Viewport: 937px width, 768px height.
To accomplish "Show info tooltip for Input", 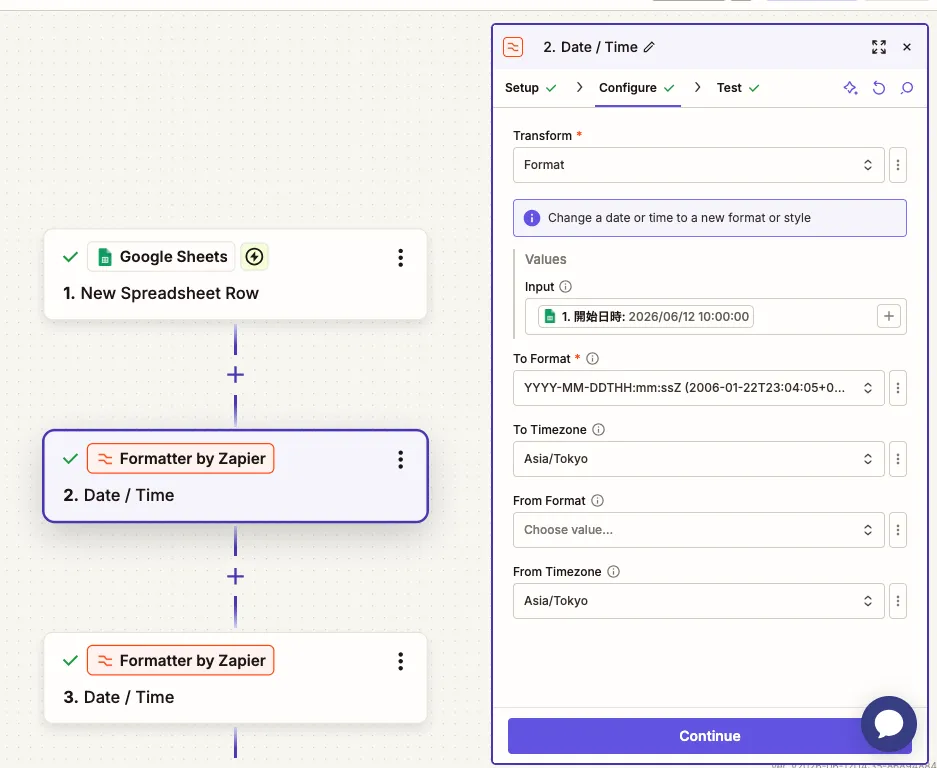I will (x=565, y=287).
